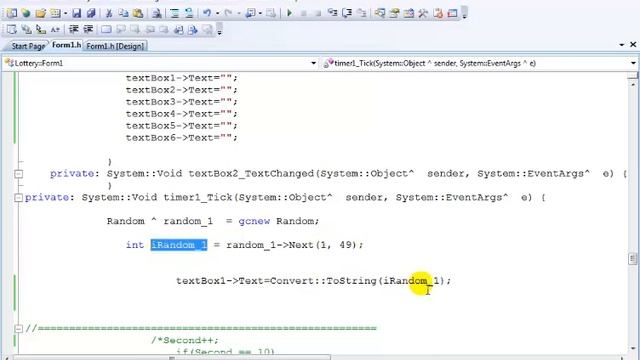Click Convert::ToString in the code
This screenshot has width=640, height=360.
pos(323,281)
